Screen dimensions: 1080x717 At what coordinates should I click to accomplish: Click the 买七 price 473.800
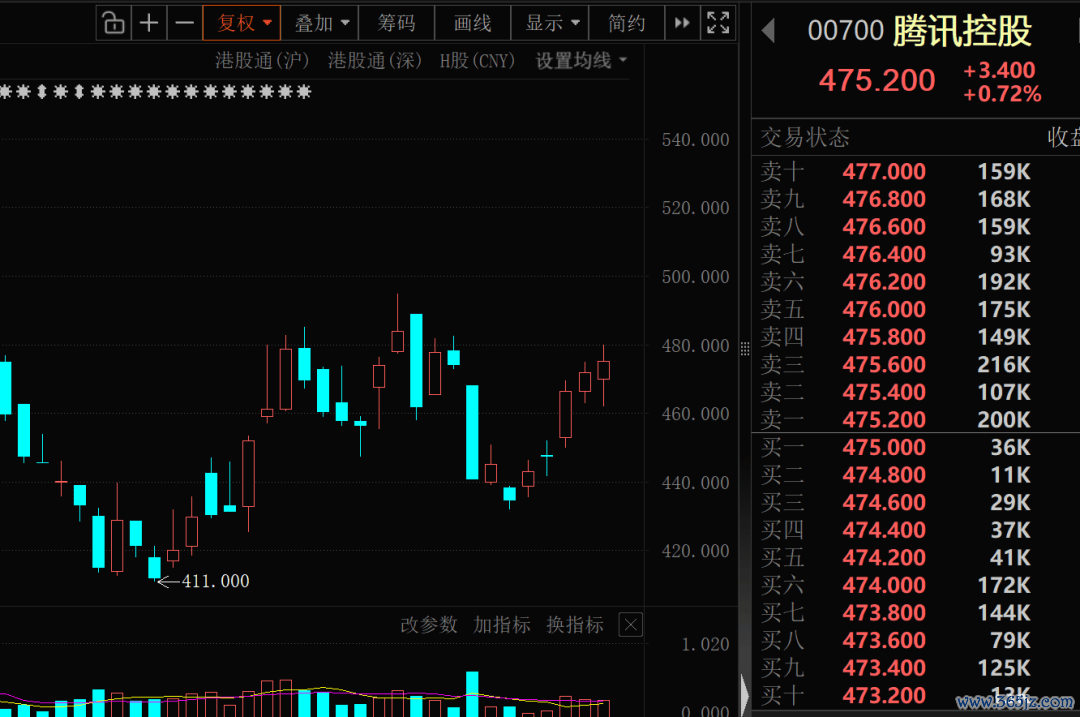pos(884,612)
